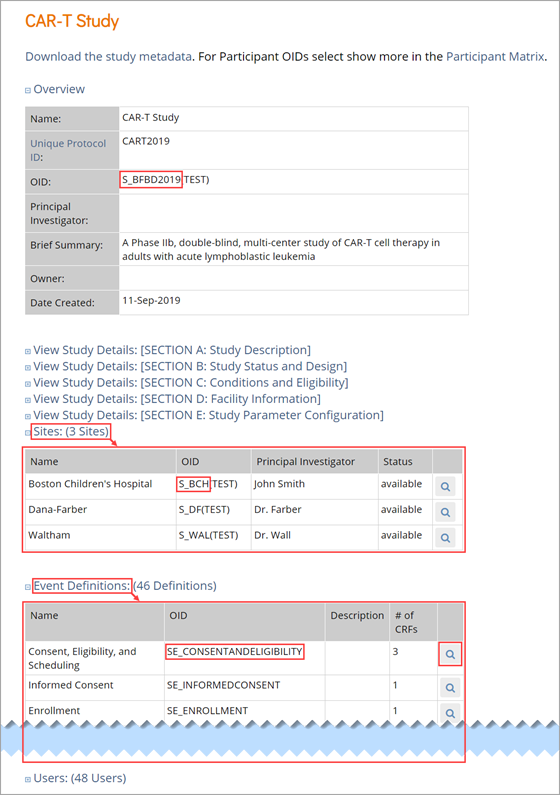
Task: Select the SE_ENROLLMENT event OID
Action: 207,710
